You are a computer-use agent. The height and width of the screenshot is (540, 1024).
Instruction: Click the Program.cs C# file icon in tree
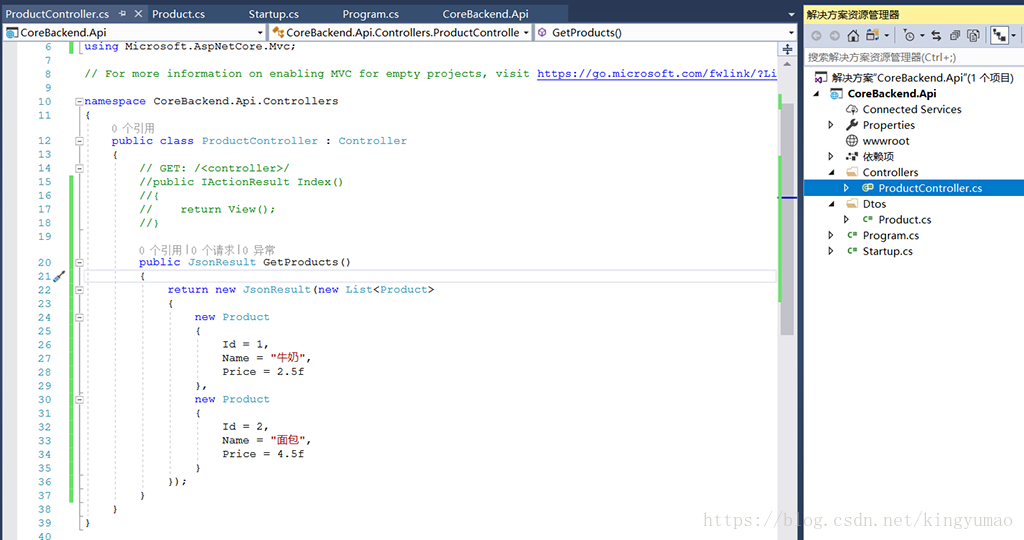click(852, 235)
